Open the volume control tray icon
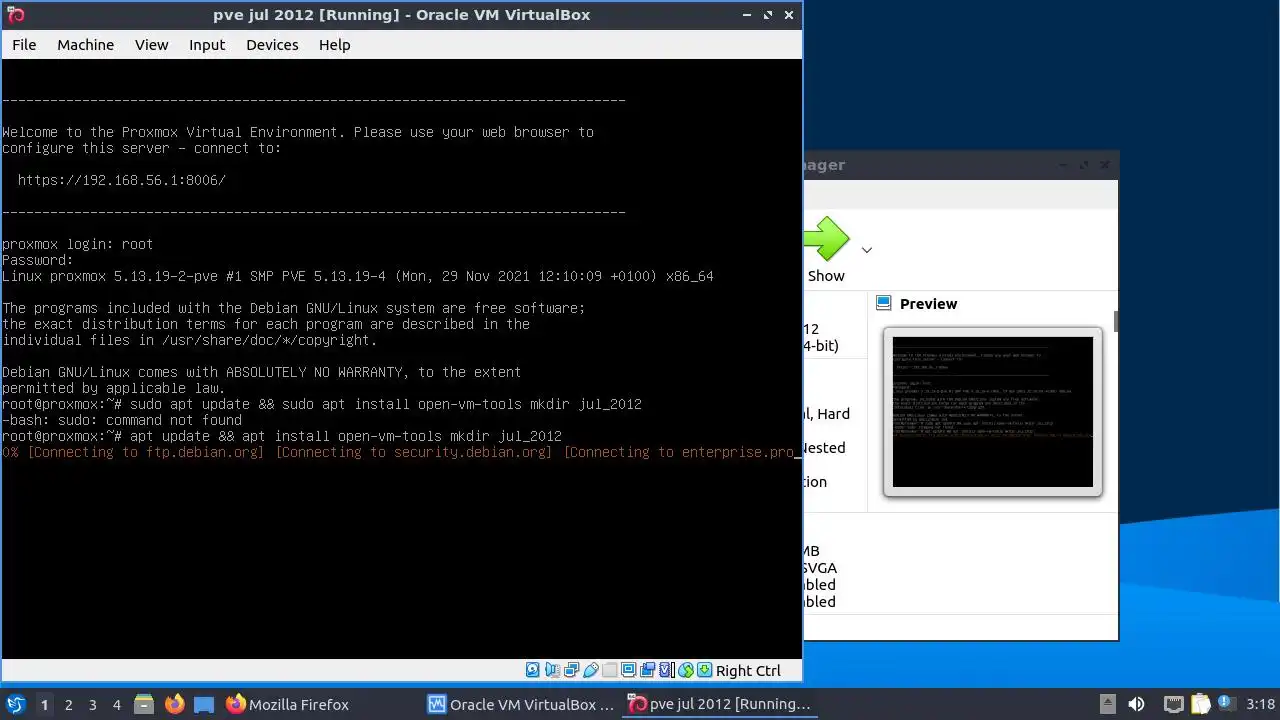The image size is (1280, 720). (x=1136, y=704)
